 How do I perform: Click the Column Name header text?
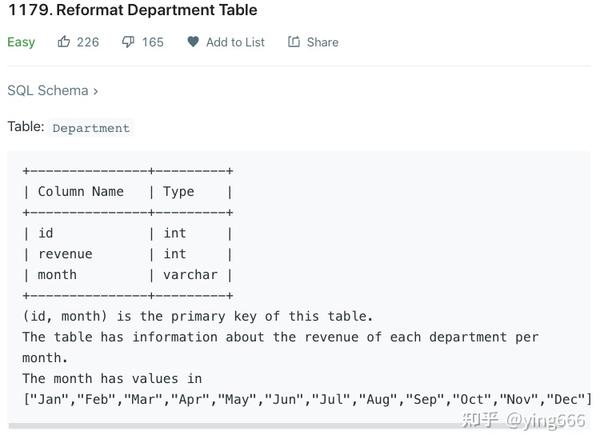[81, 191]
